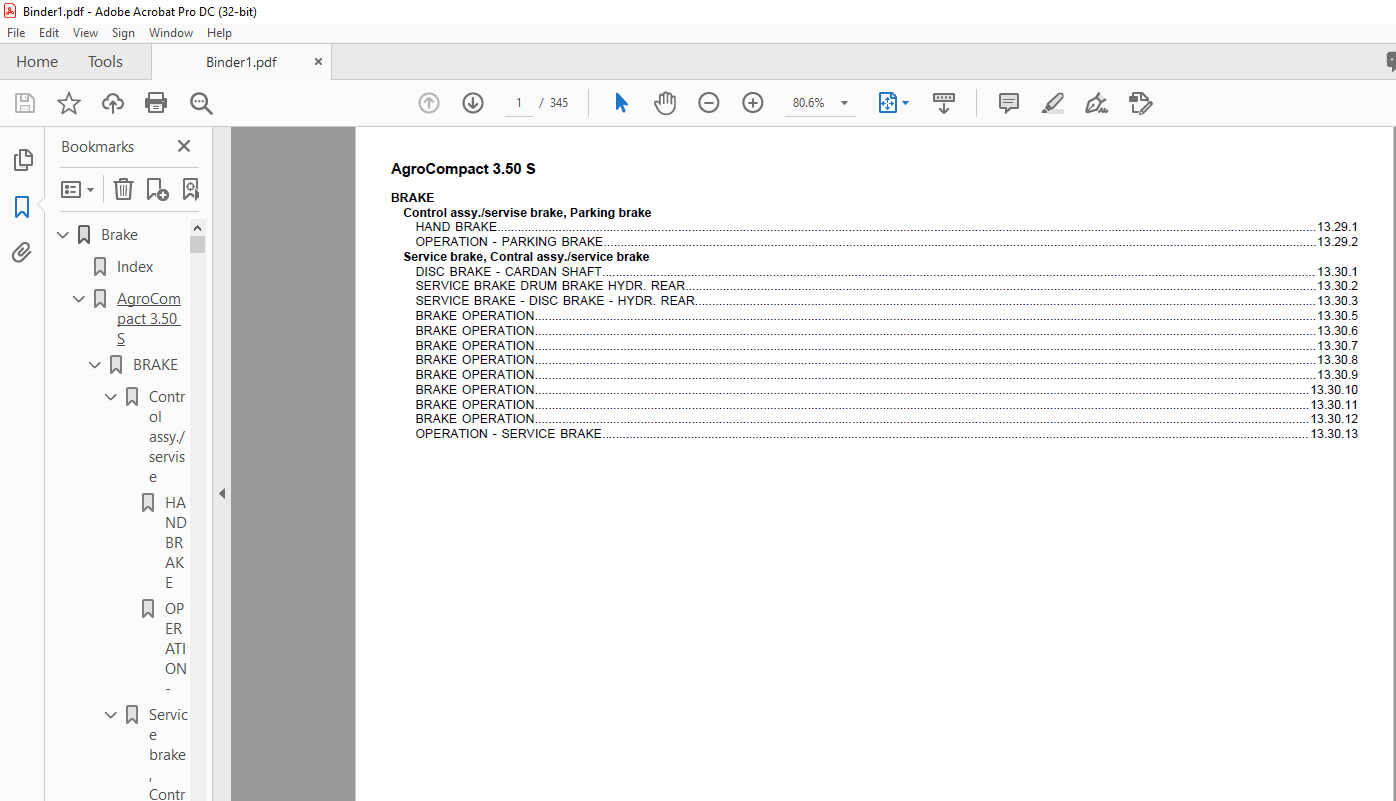
Task: Upload file to Document Cloud
Action: click(x=113, y=103)
